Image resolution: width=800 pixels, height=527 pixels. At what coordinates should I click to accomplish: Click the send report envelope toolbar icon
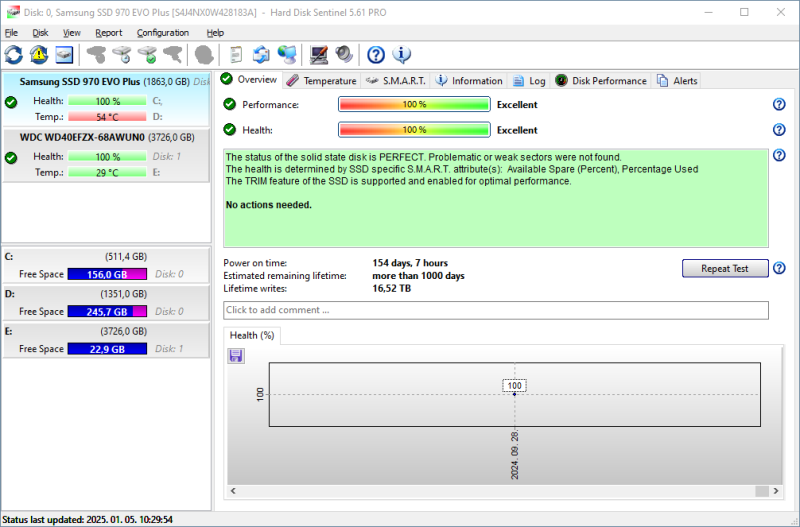point(261,55)
